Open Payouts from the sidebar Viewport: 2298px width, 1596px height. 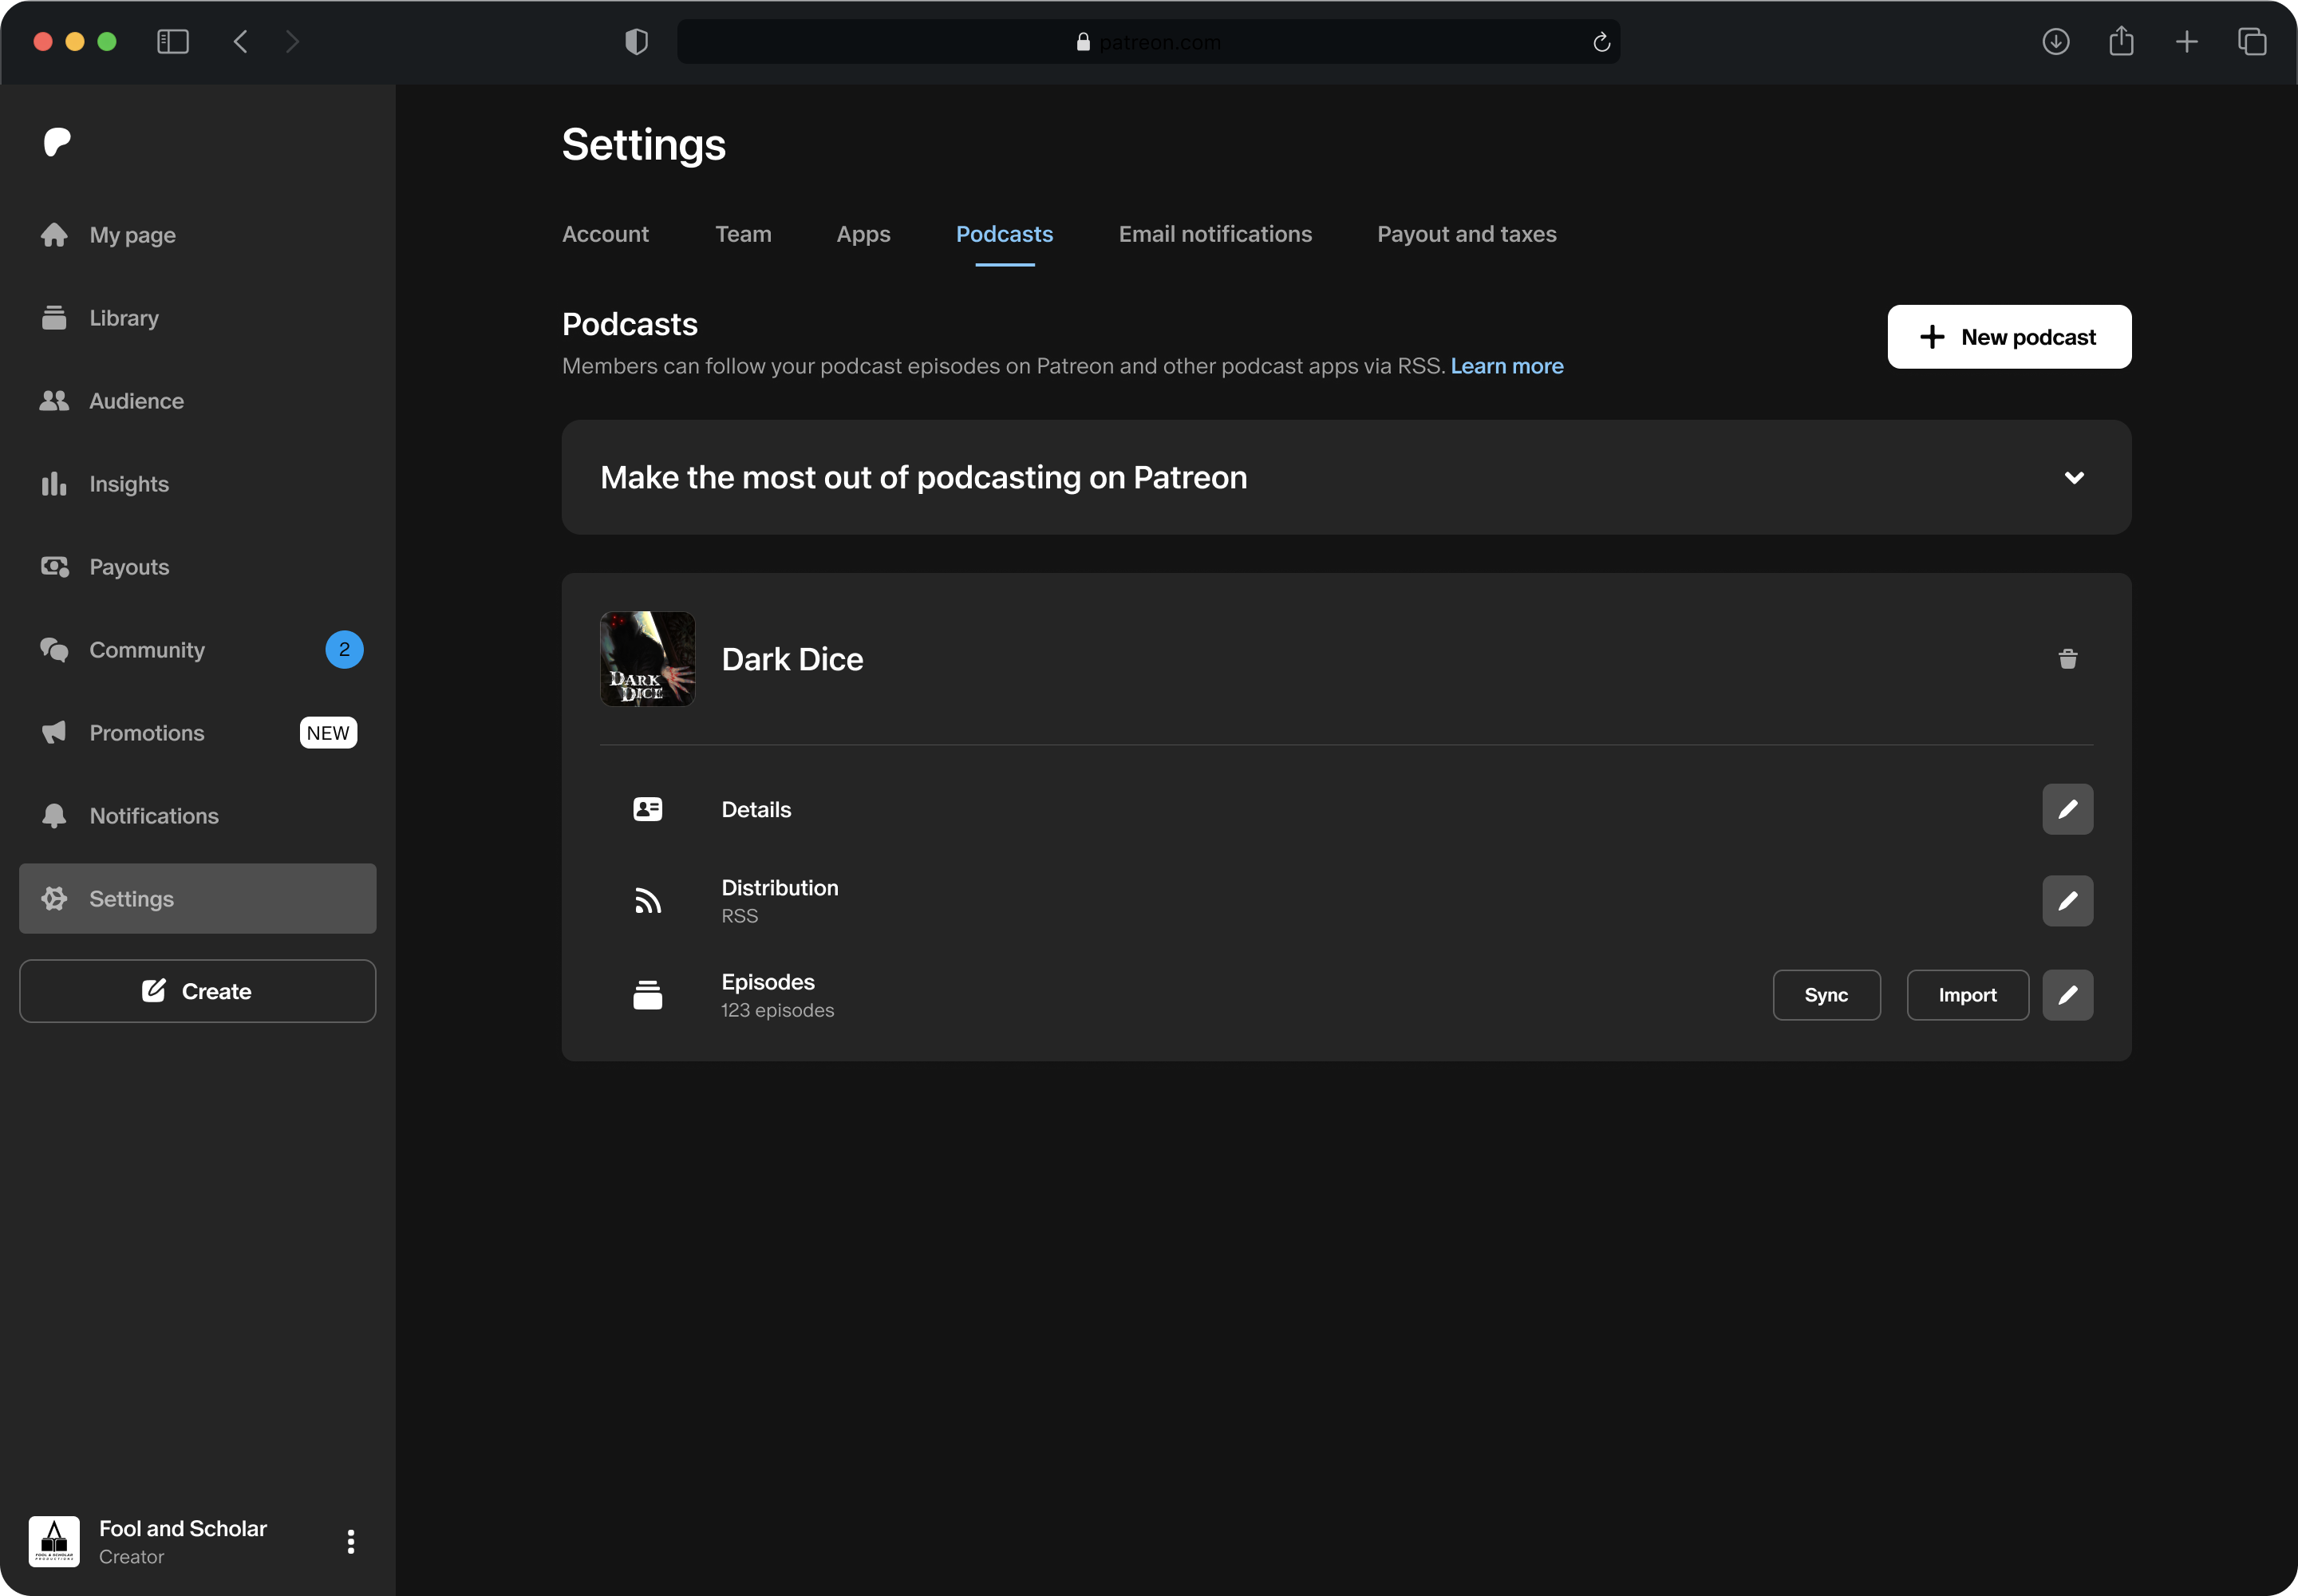[198, 567]
